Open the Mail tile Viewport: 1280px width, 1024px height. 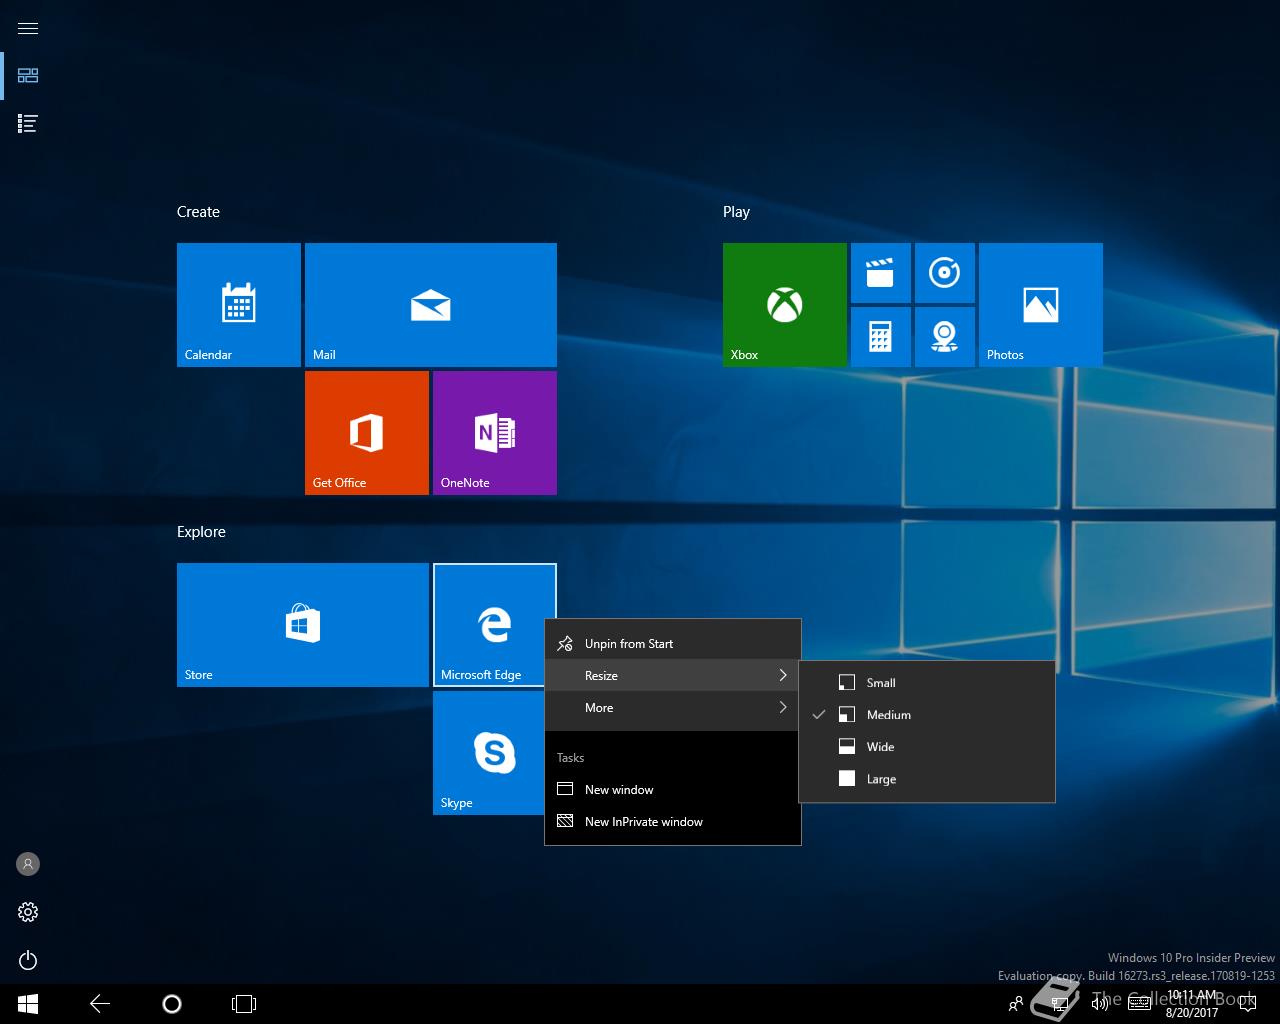point(431,305)
